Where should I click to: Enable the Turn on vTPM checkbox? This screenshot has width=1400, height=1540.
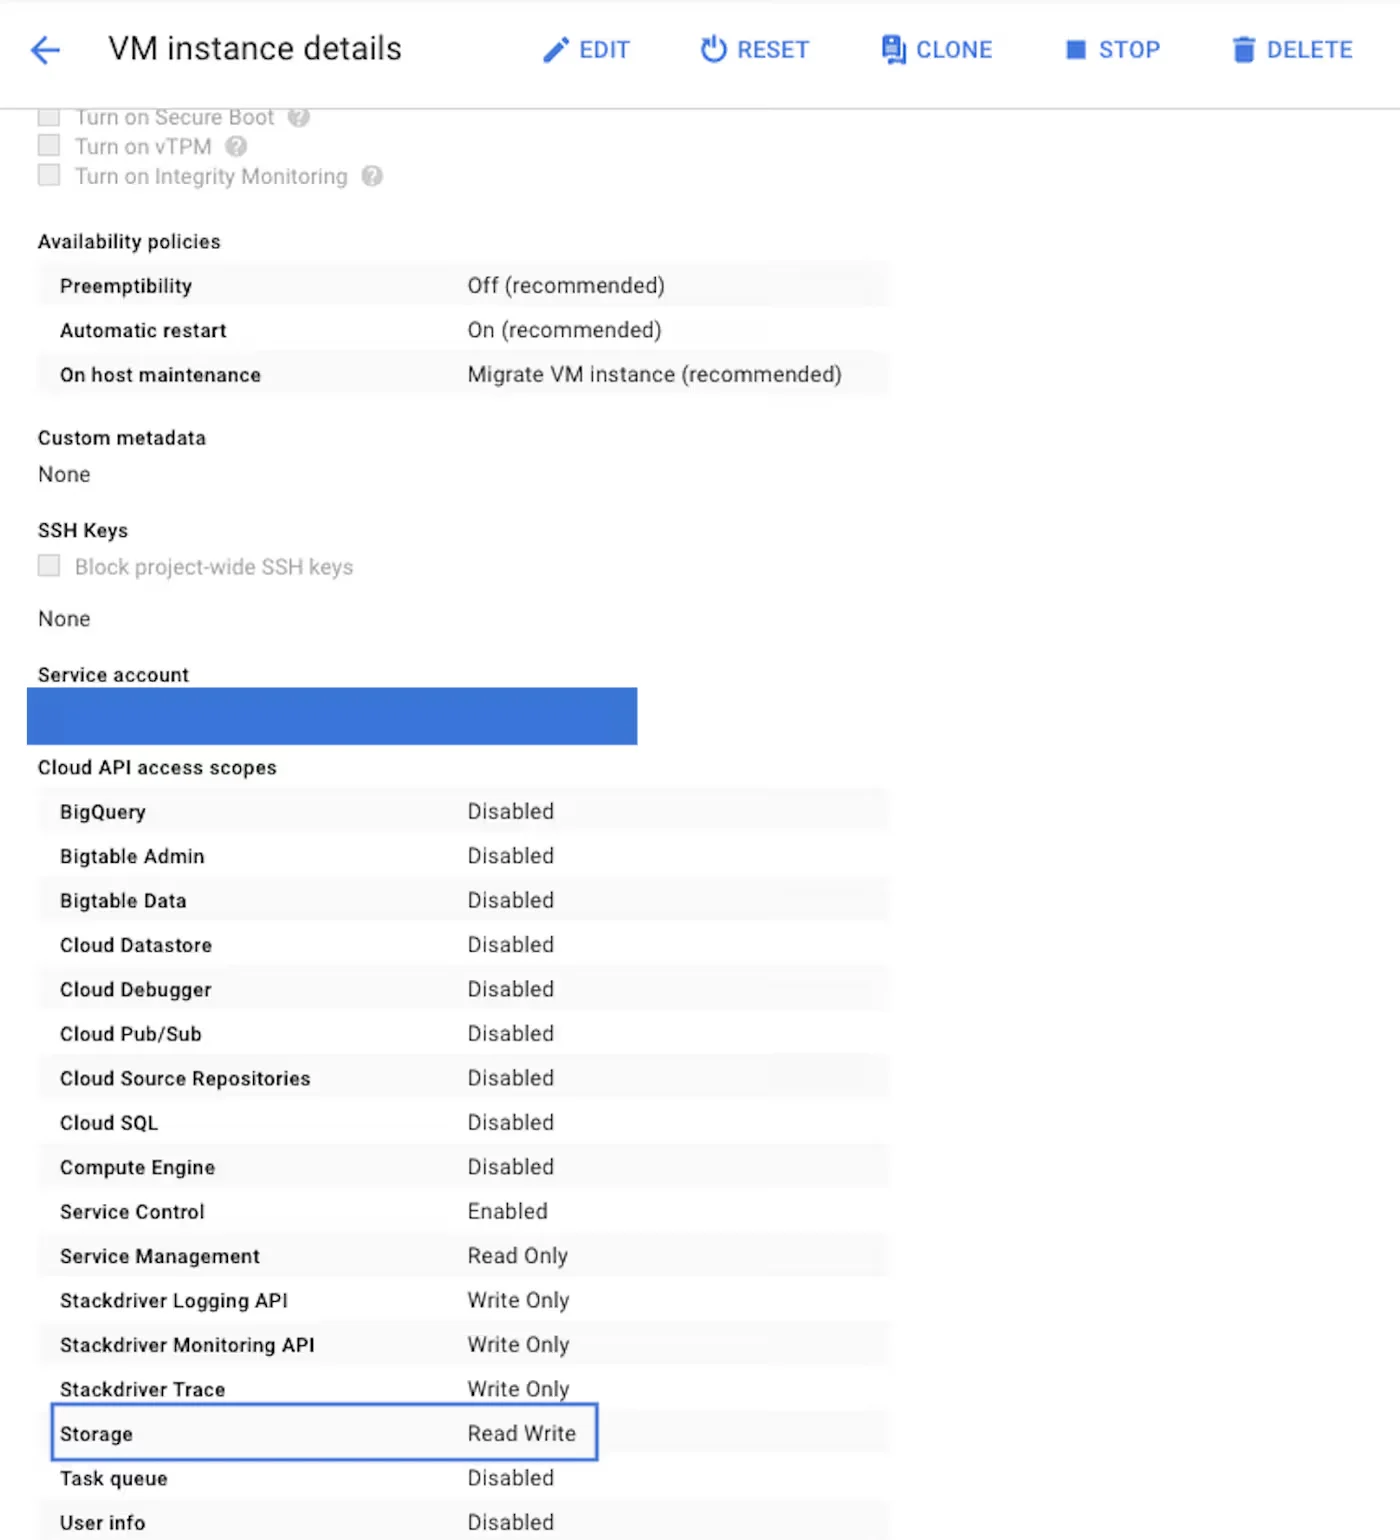pyautogui.click(x=49, y=146)
